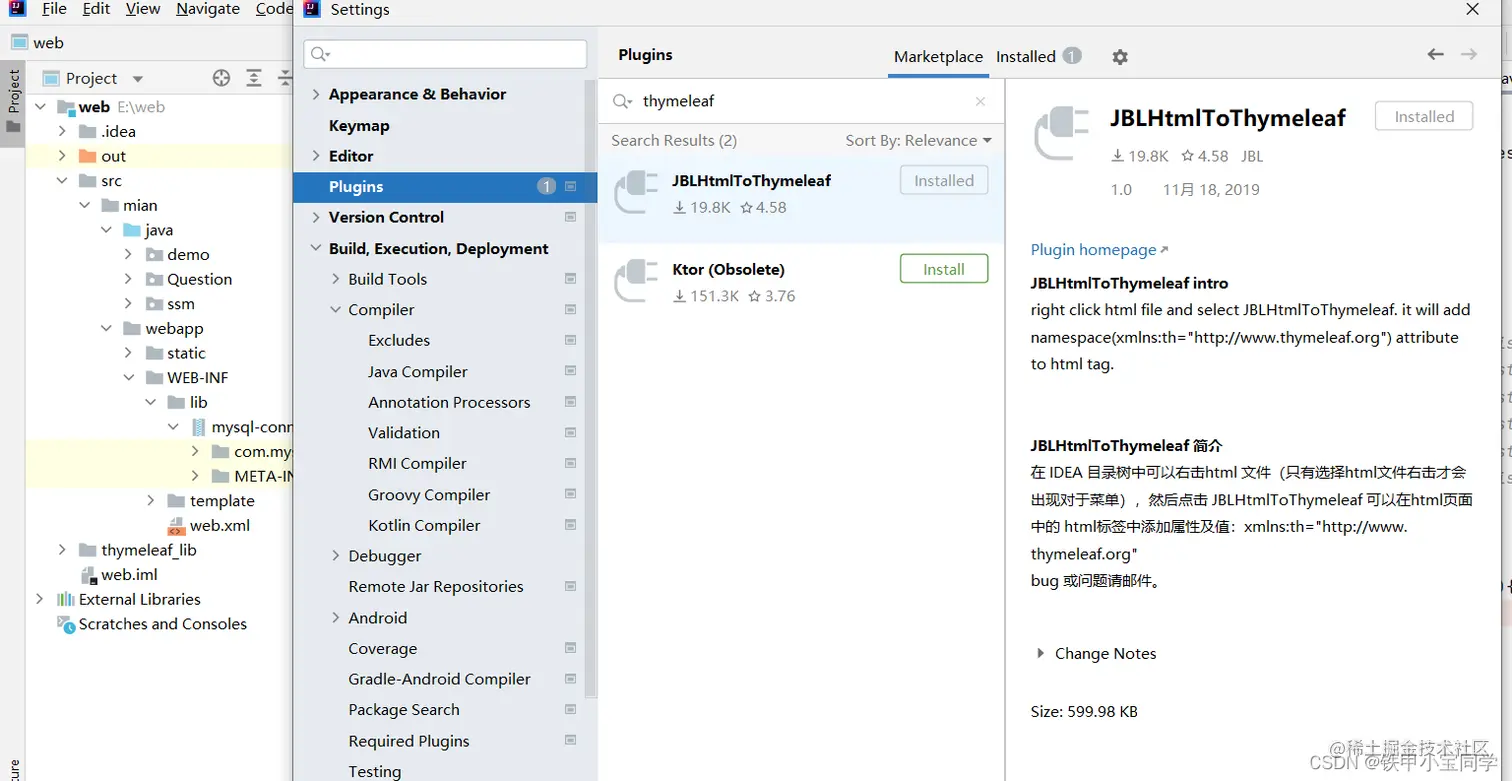This screenshot has width=1512, height=781.
Task: Click the project-level icon beside Validation
Action: click(571, 433)
